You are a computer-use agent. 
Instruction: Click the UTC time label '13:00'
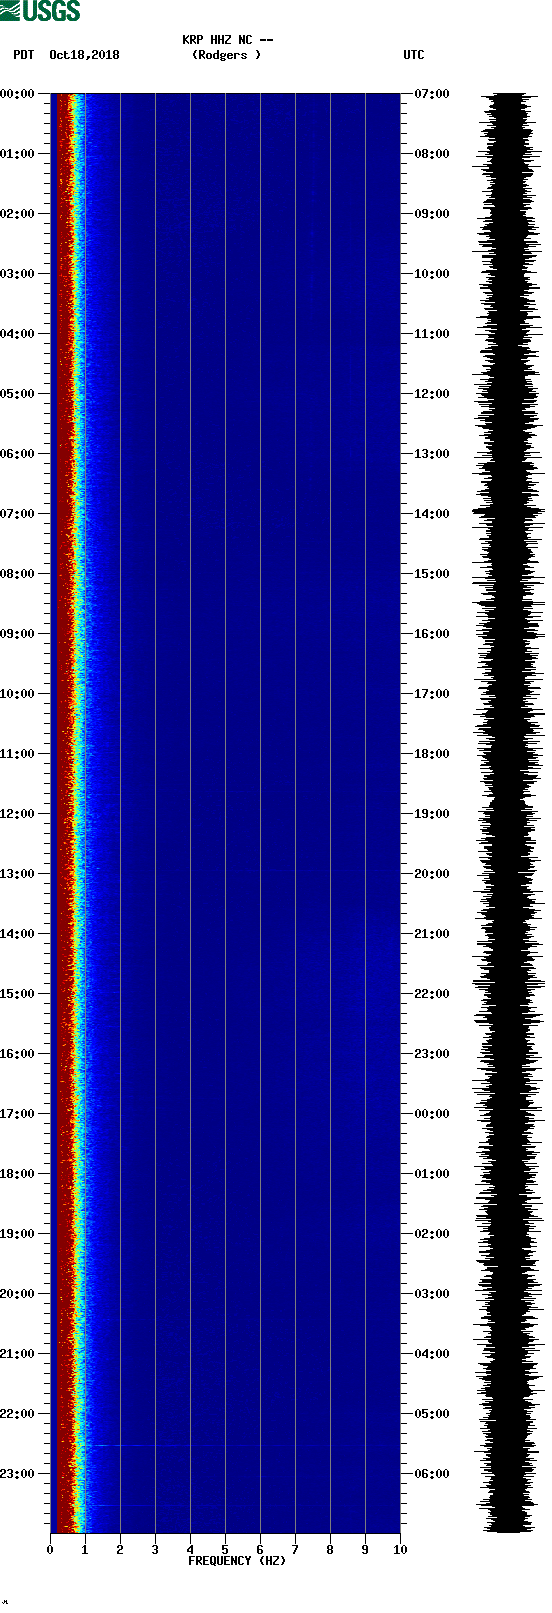pos(432,454)
